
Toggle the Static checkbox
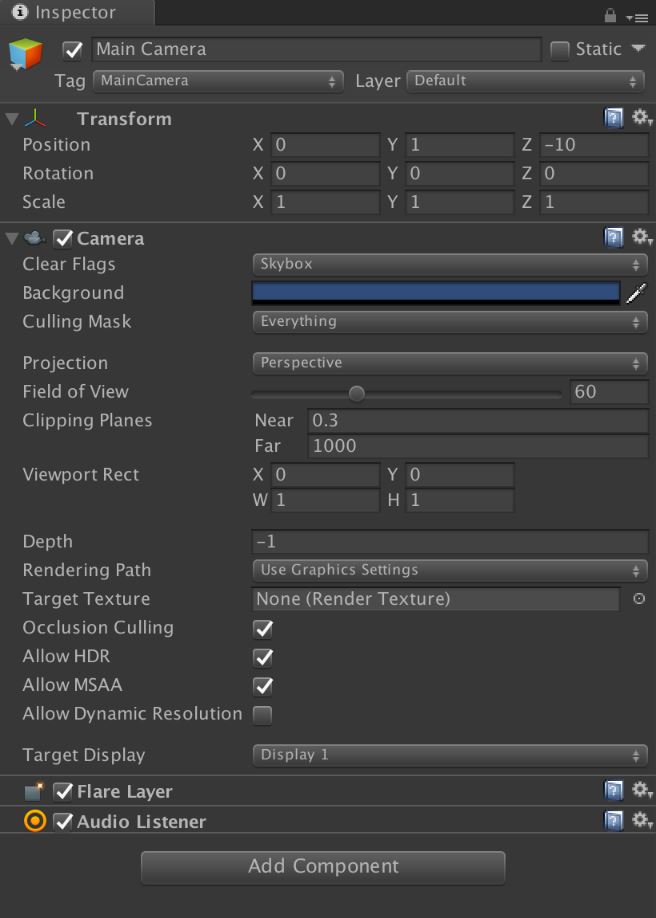[x=560, y=50]
